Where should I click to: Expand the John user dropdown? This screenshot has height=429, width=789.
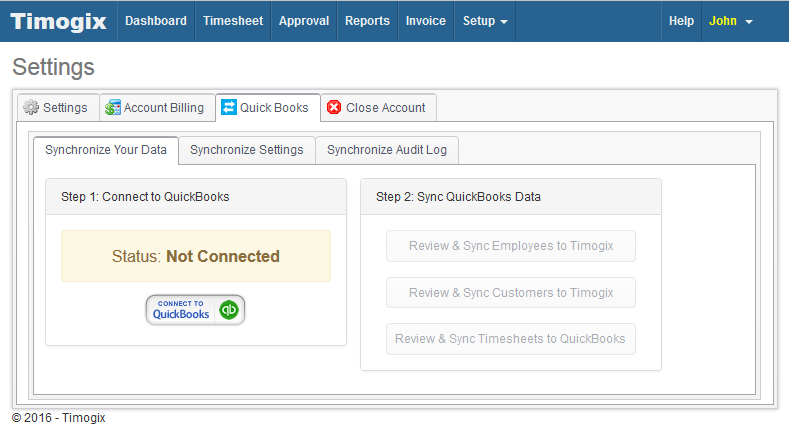pyautogui.click(x=731, y=21)
